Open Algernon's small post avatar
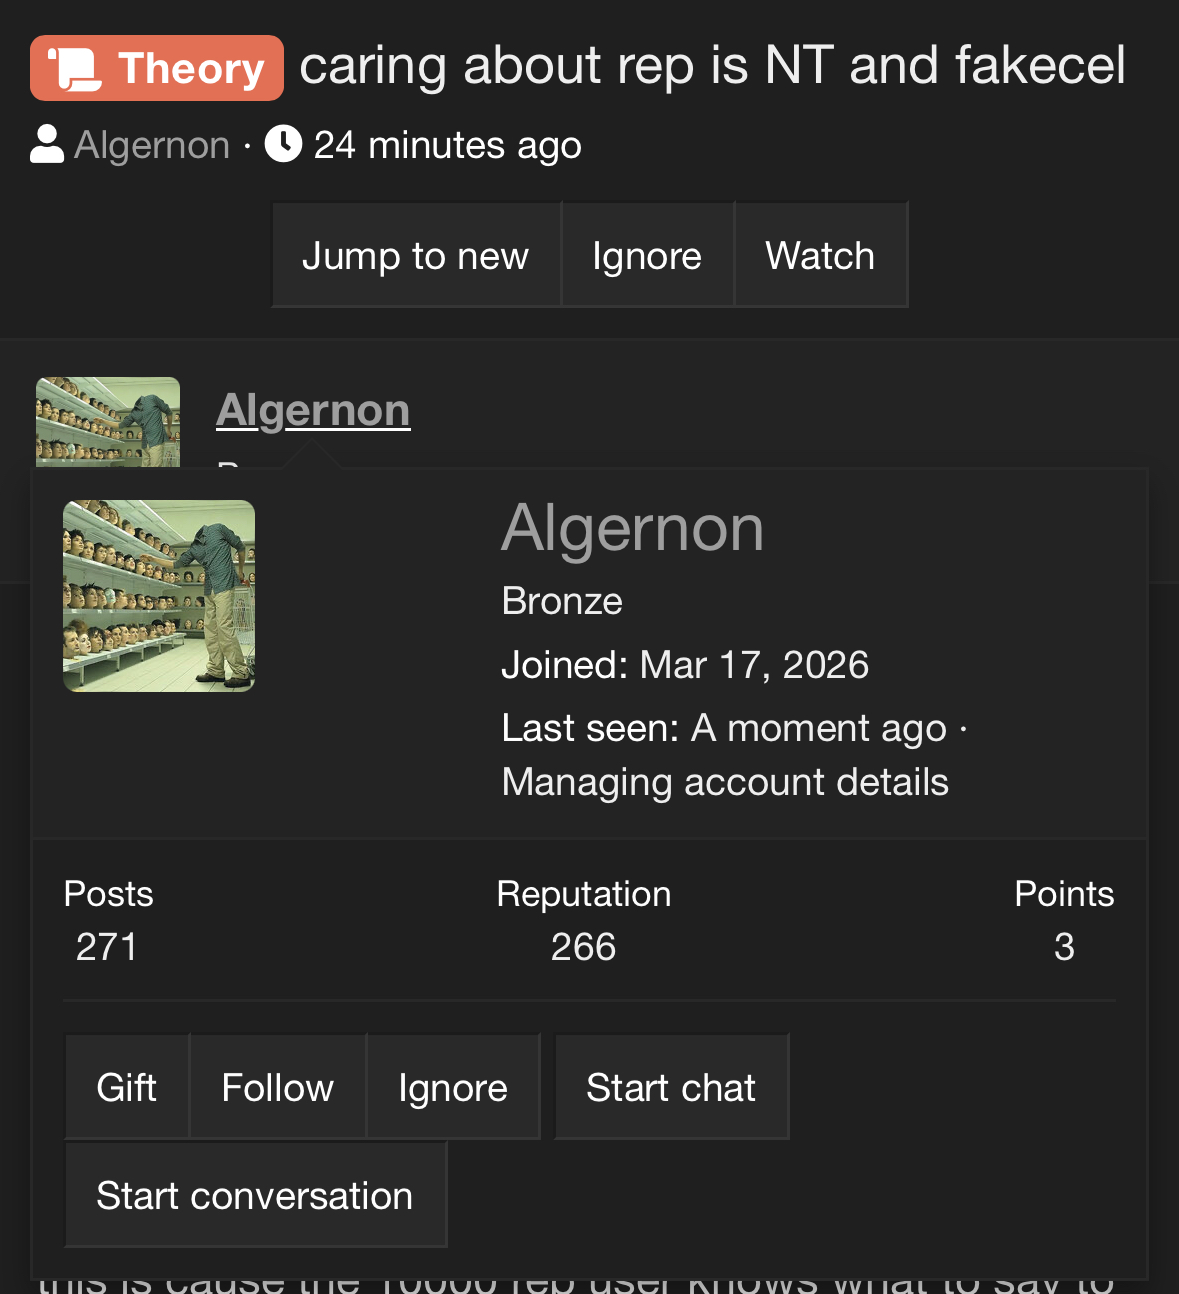 pyautogui.click(x=108, y=422)
